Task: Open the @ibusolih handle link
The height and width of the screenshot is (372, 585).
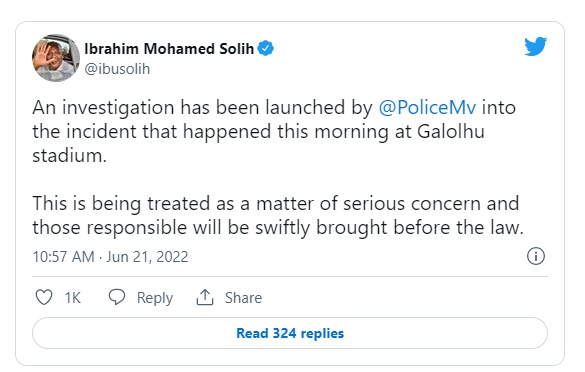Action: tap(117, 69)
